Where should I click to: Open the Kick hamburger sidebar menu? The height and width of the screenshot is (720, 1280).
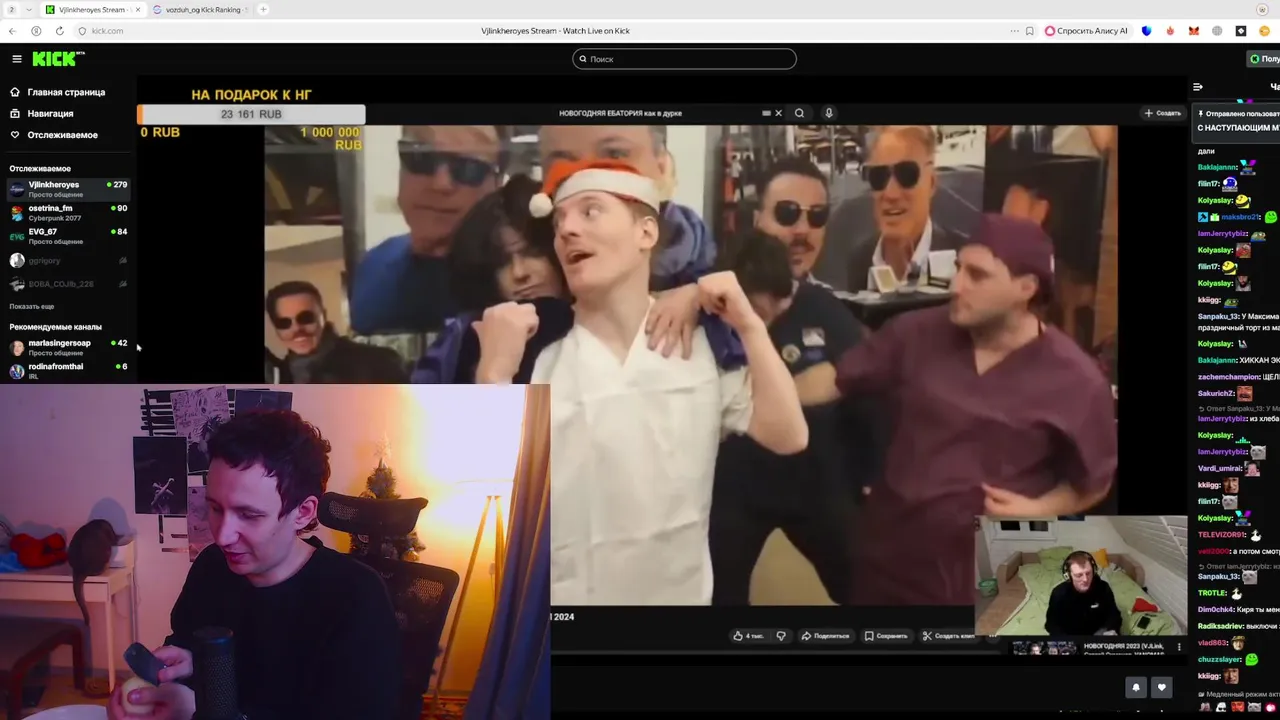pyautogui.click(x=16, y=59)
